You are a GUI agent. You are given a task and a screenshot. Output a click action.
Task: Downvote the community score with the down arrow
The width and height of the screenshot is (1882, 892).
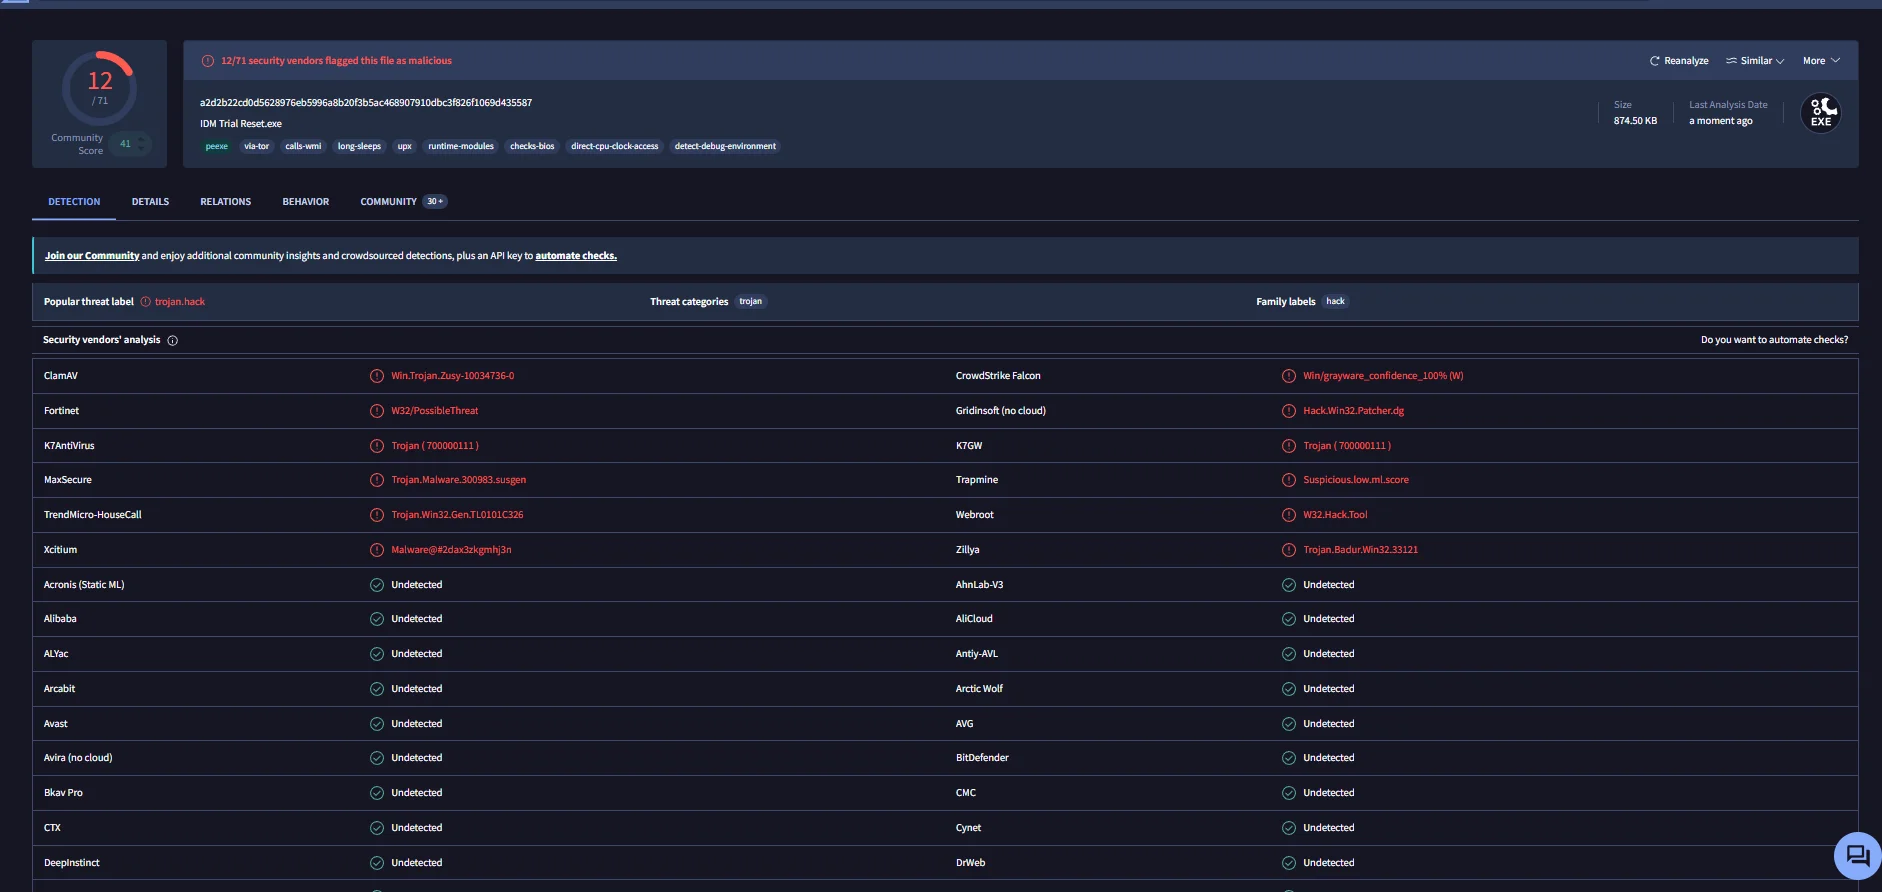(142, 149)
